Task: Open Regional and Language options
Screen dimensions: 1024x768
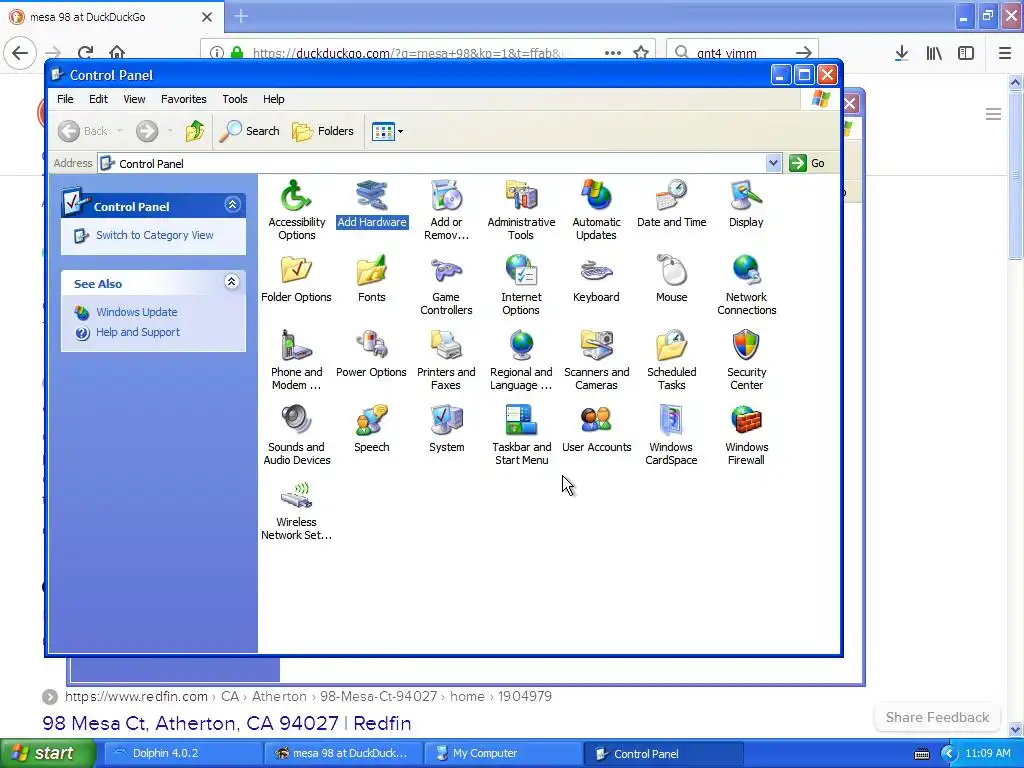Action: point(521,360)
